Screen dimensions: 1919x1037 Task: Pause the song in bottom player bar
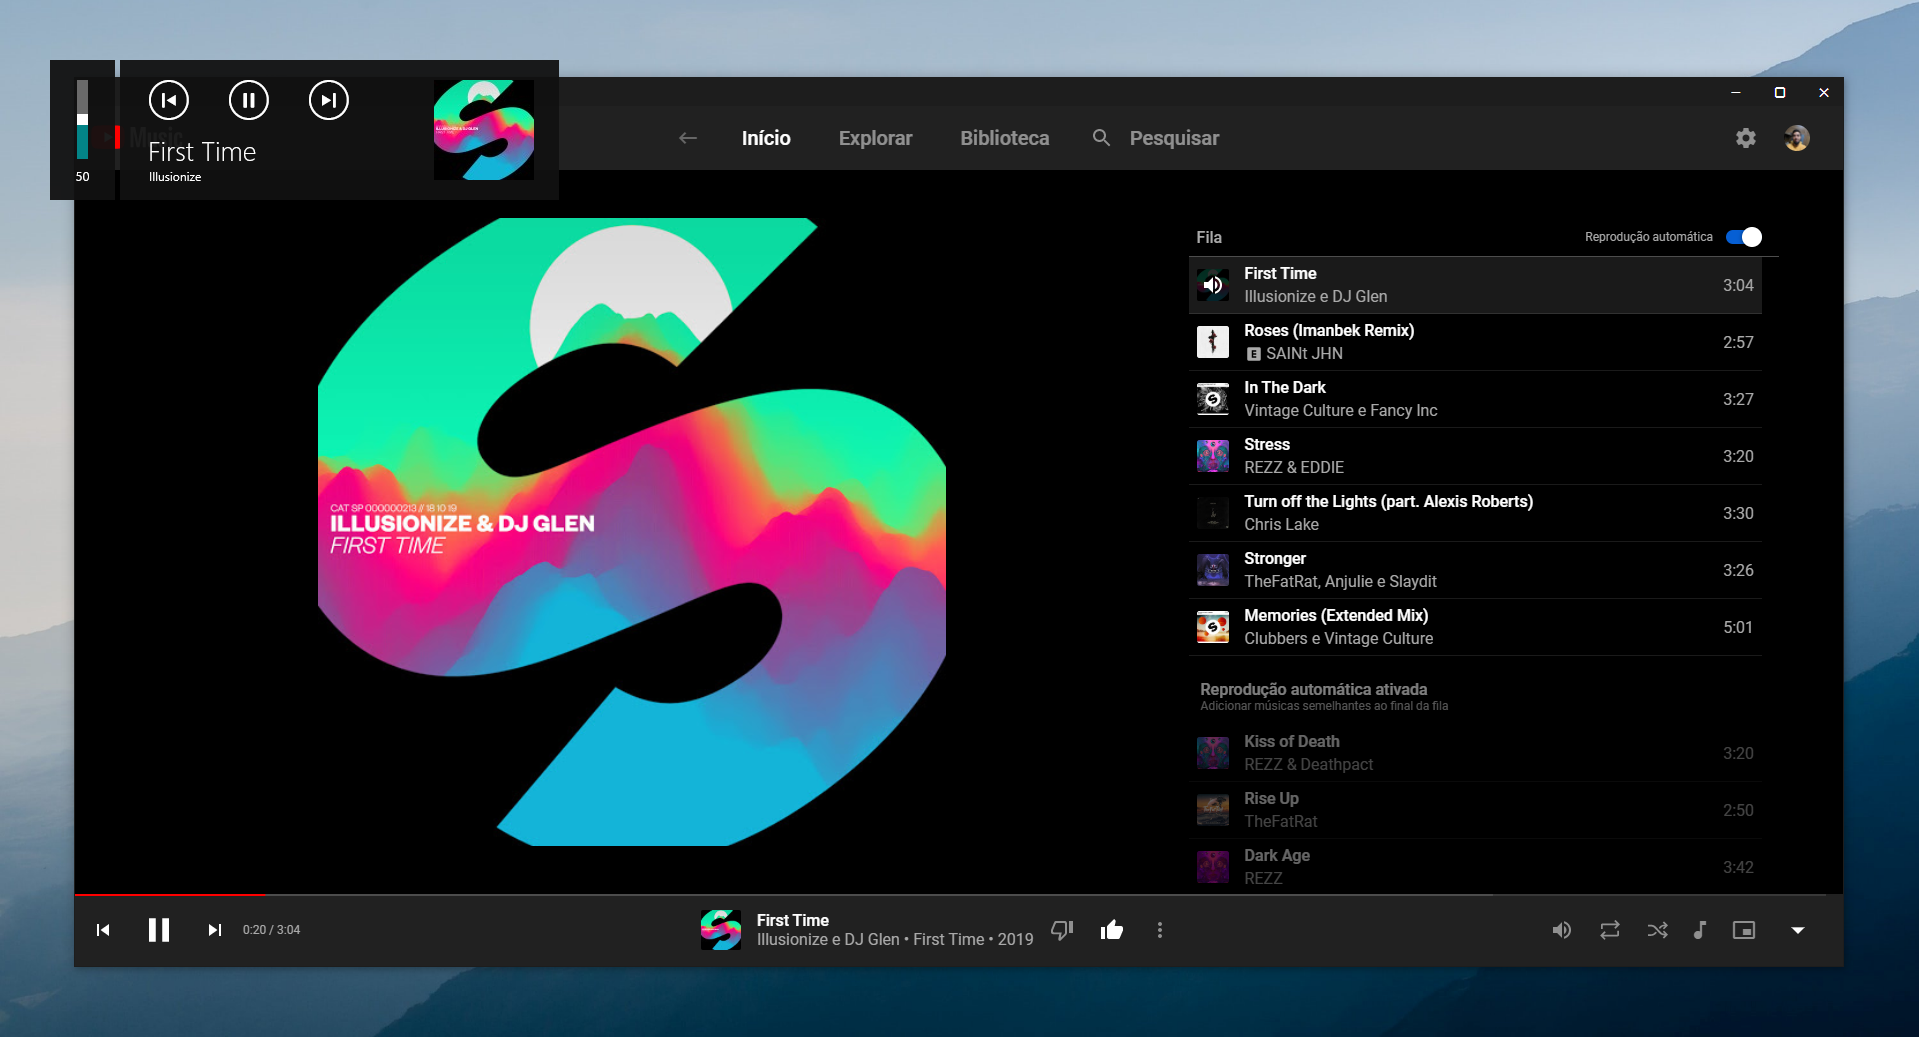pos(159,930)
